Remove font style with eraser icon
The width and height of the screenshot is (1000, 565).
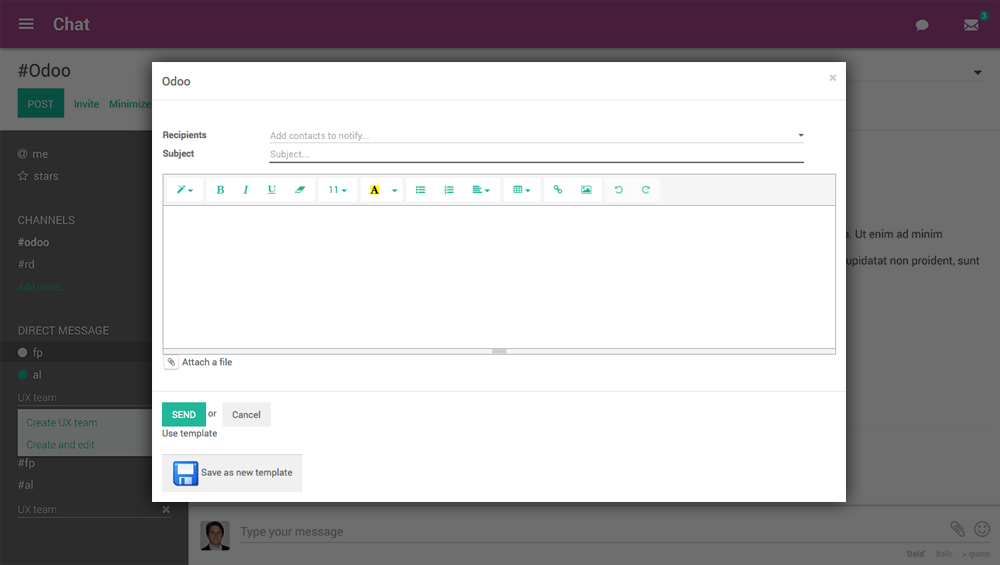[x=300, y=189]
